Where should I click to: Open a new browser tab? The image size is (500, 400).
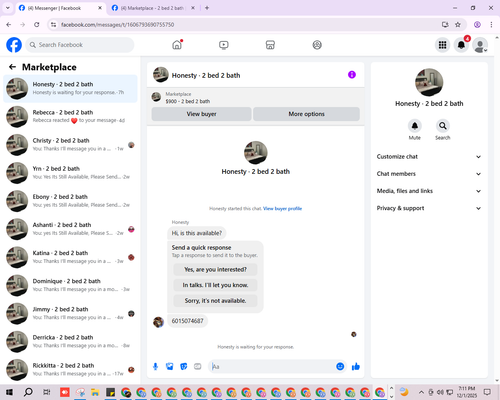[207, 8]
